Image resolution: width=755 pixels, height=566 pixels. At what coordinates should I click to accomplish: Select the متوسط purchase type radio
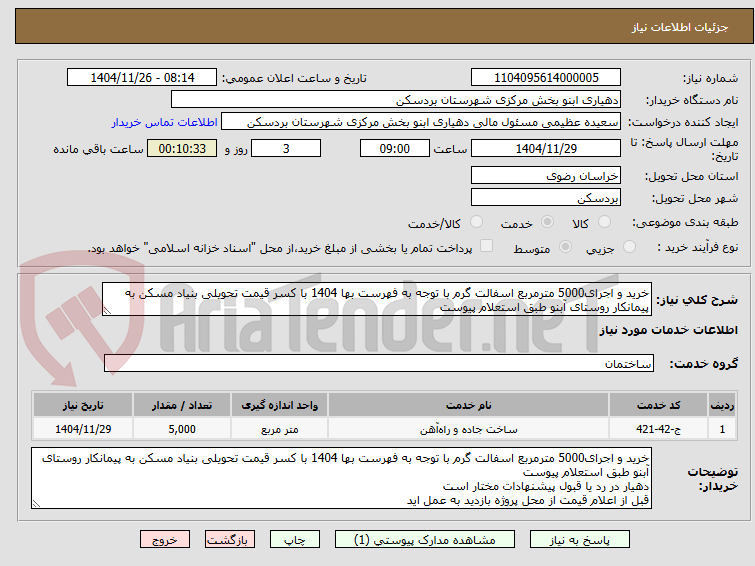[565, 247]
